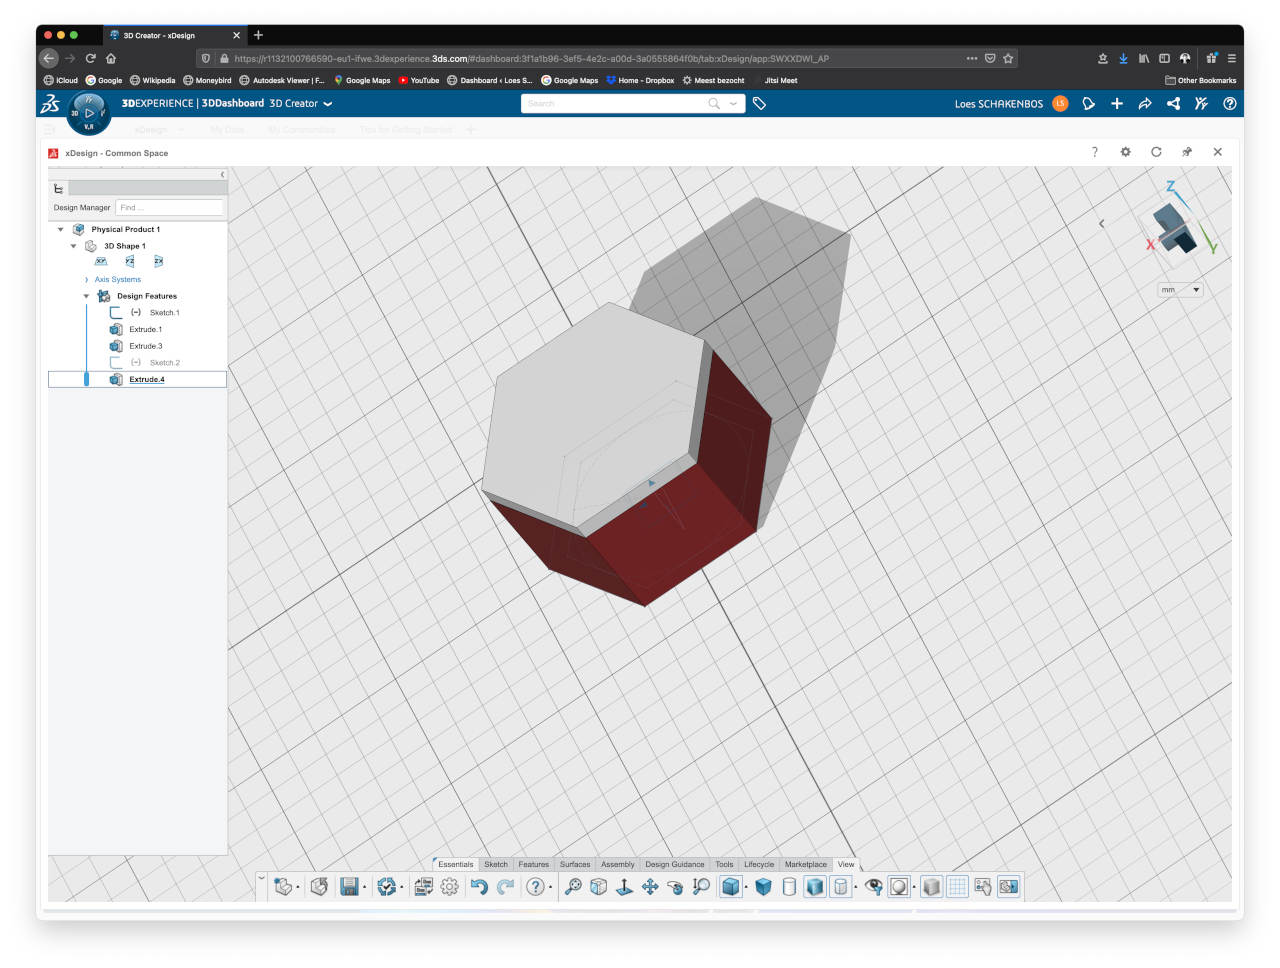The width and height of the screenshot is (1280, 968).
Task: Click the Save icon in bottom toolbar
Action: 349,887
